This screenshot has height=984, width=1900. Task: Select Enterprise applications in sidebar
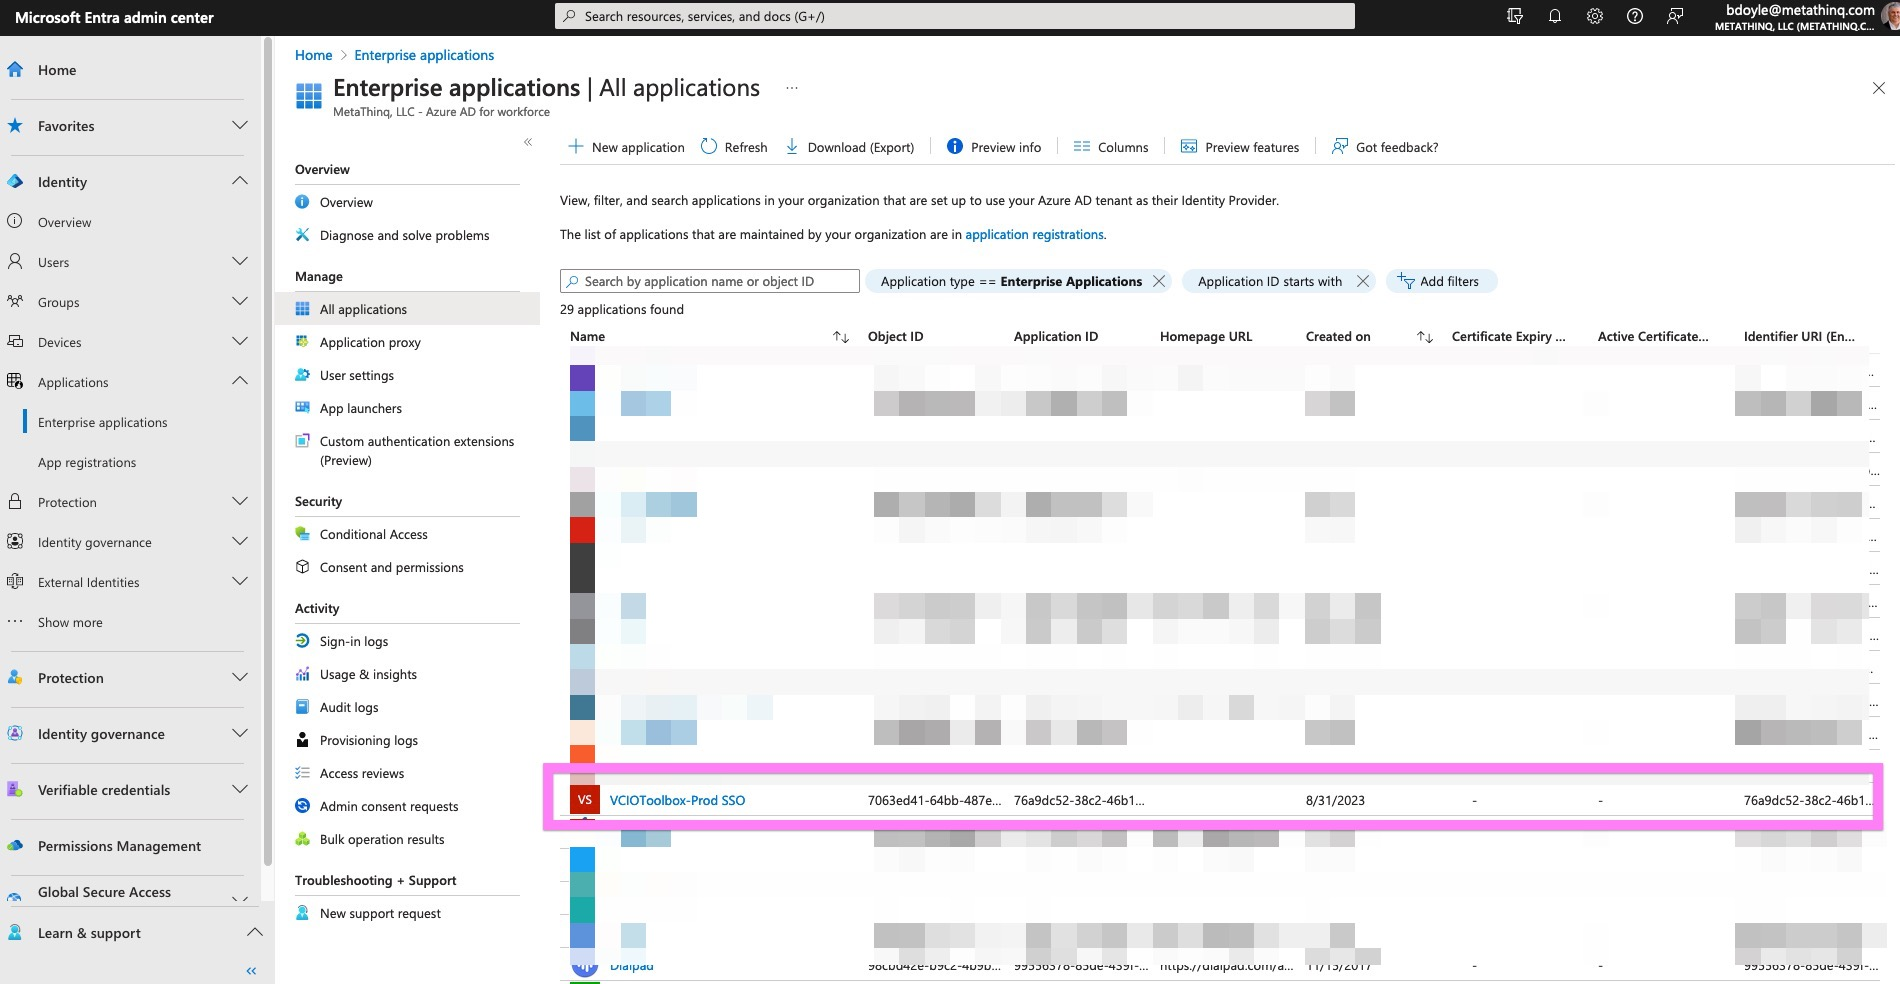tap(103, 422)
